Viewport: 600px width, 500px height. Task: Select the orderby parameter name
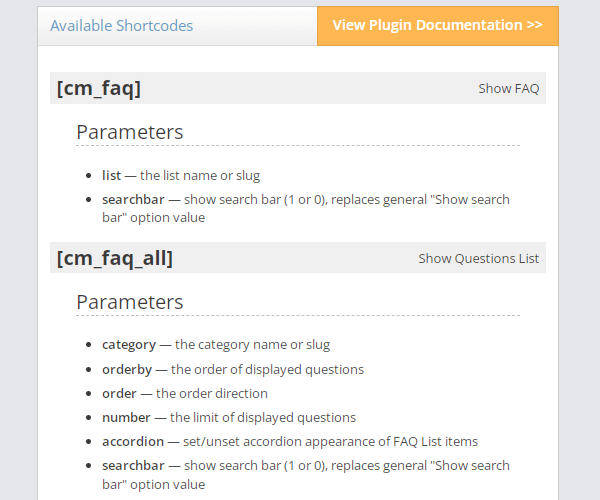(127, 370)
